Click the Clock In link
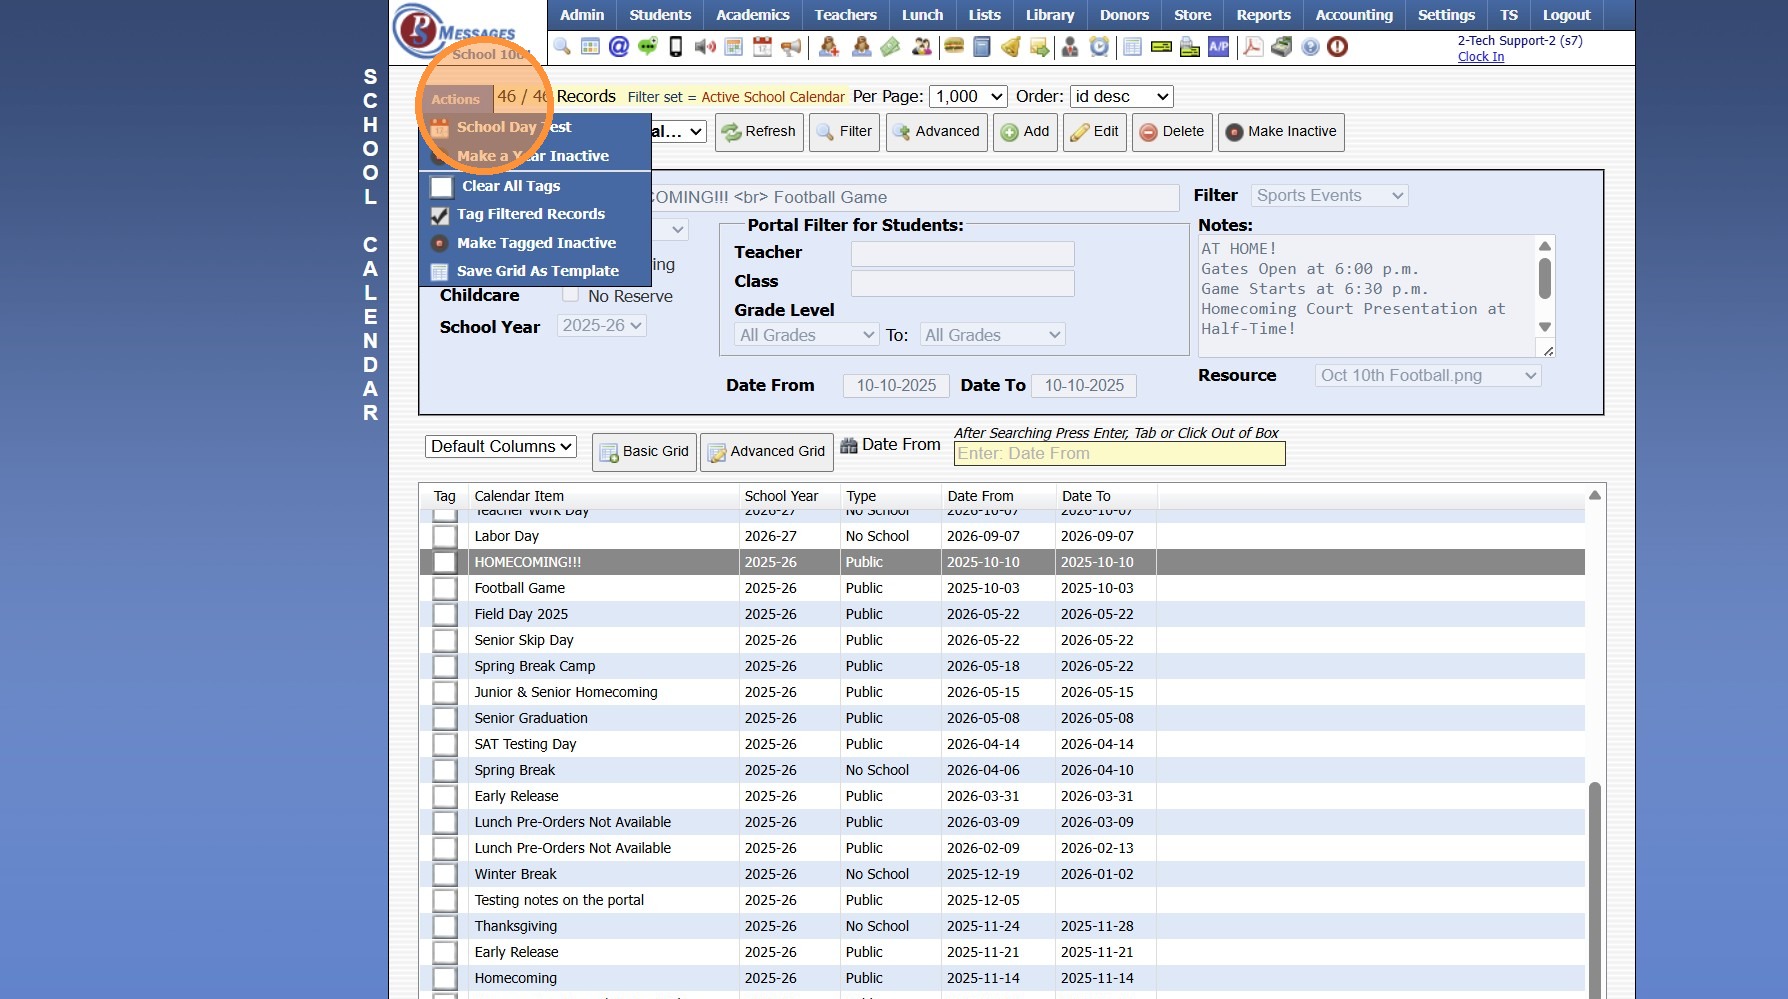This screenshot has width=1788, height=999. pyautogui.click(x=1480, y=57)
